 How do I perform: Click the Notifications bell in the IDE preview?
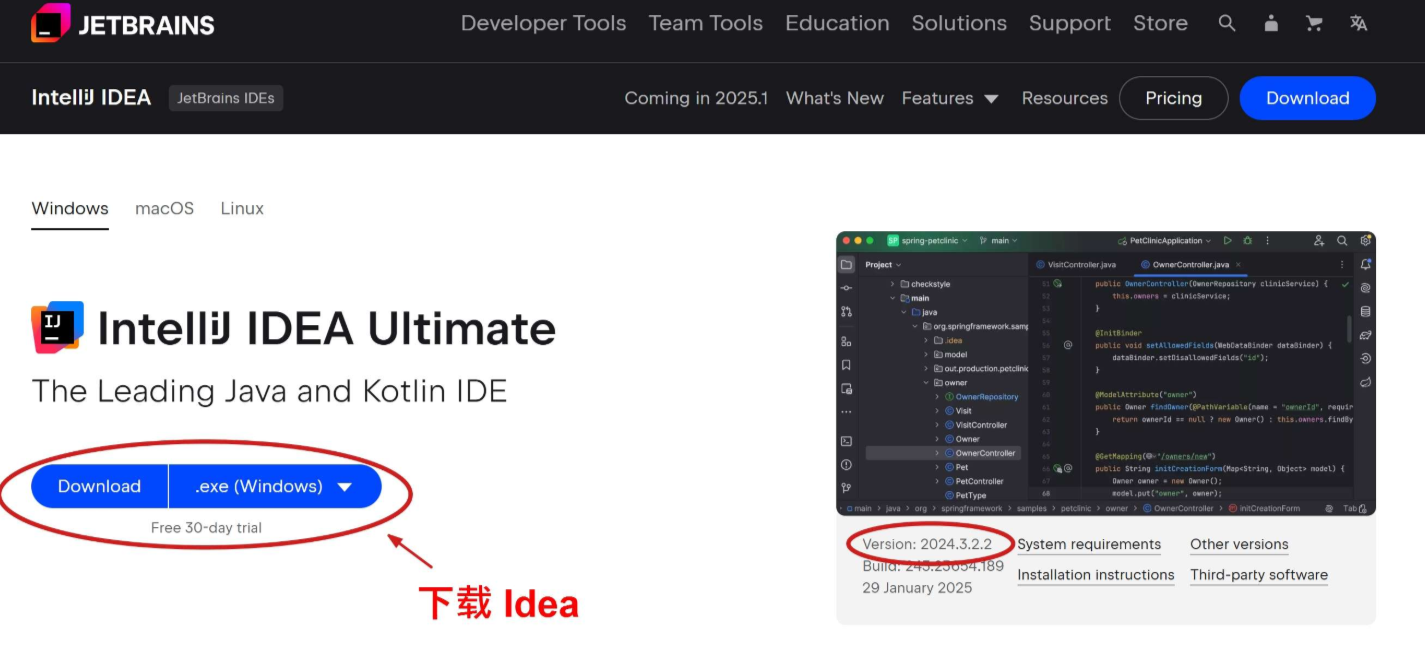point(1366,265)
